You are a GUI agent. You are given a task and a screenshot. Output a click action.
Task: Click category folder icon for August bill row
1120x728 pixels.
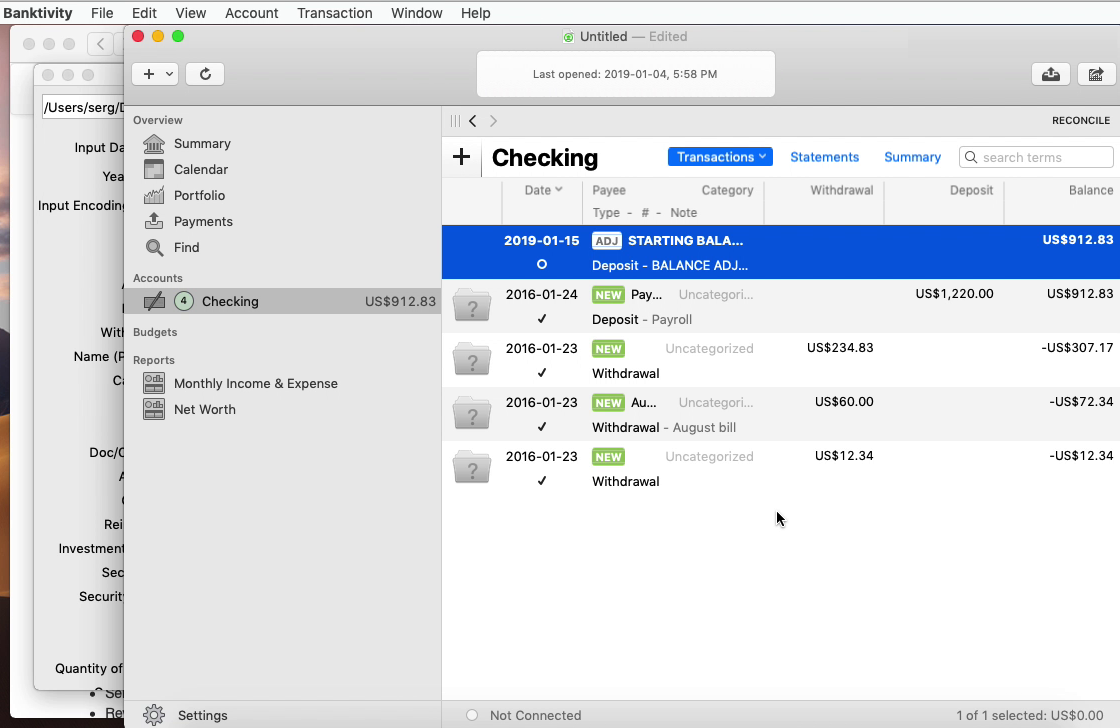pyautogui.click(x=471, y=414)
